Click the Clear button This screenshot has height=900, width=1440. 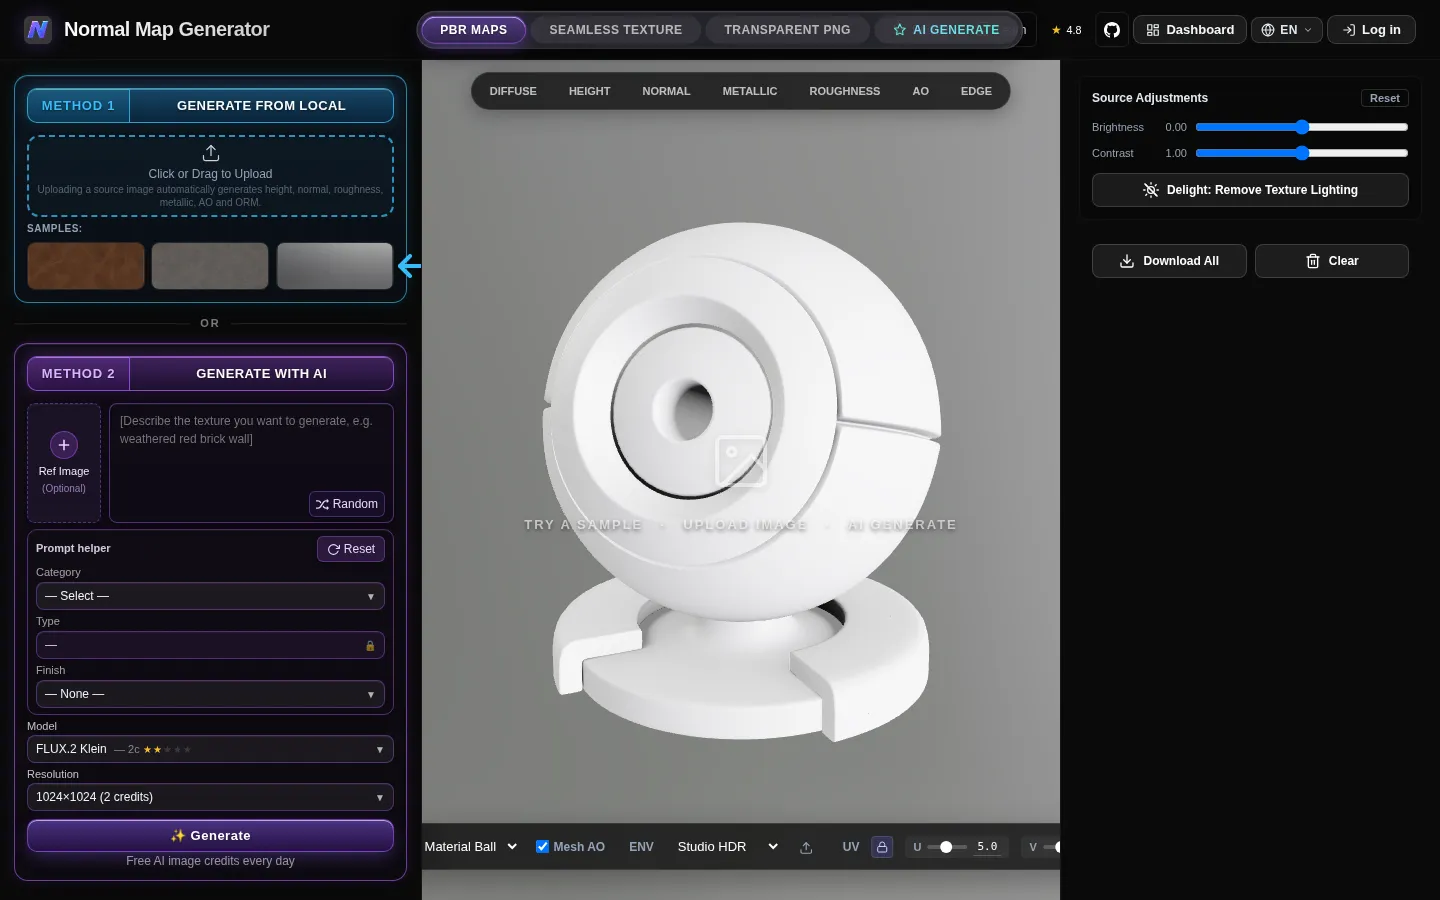[1332, 261]
